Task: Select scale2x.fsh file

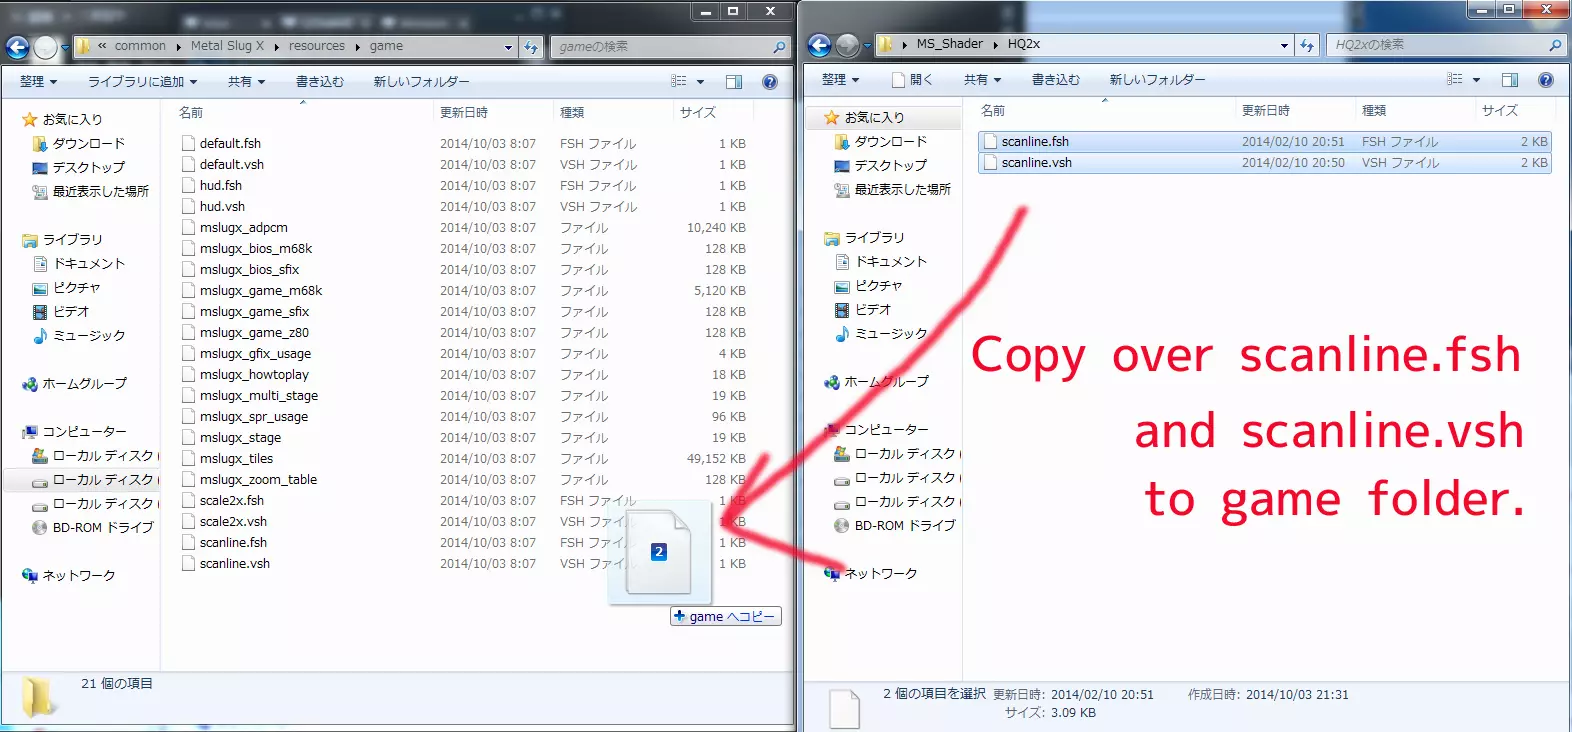Action: tap(232, 501)
